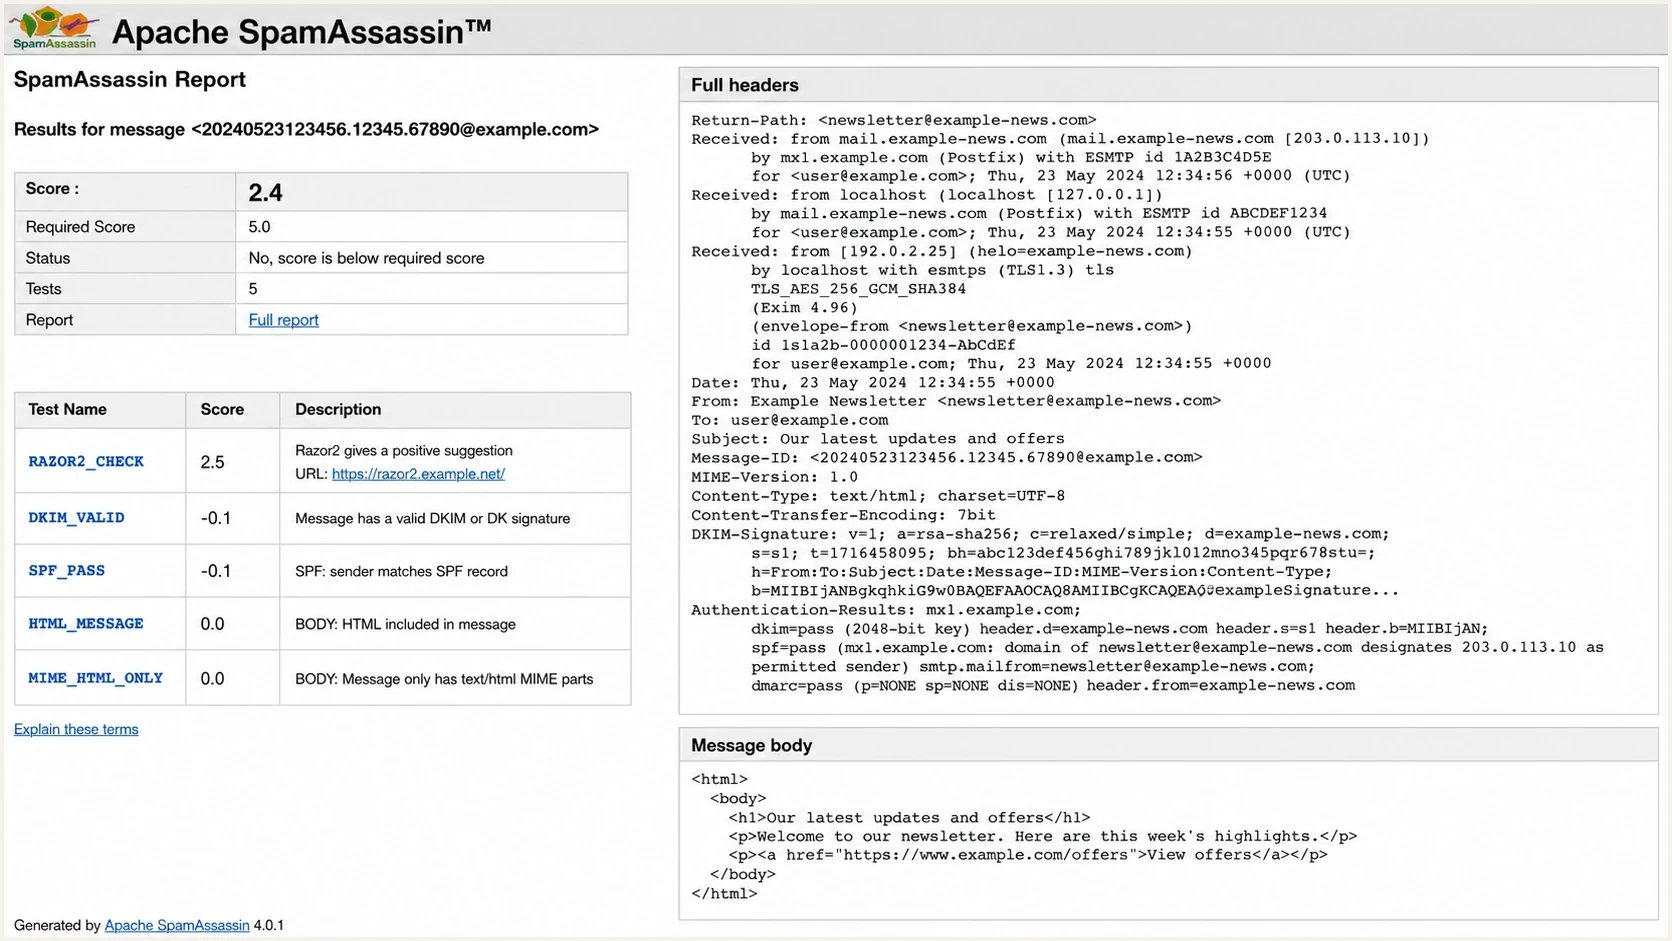Open the Full report link

tap(283, 320)
